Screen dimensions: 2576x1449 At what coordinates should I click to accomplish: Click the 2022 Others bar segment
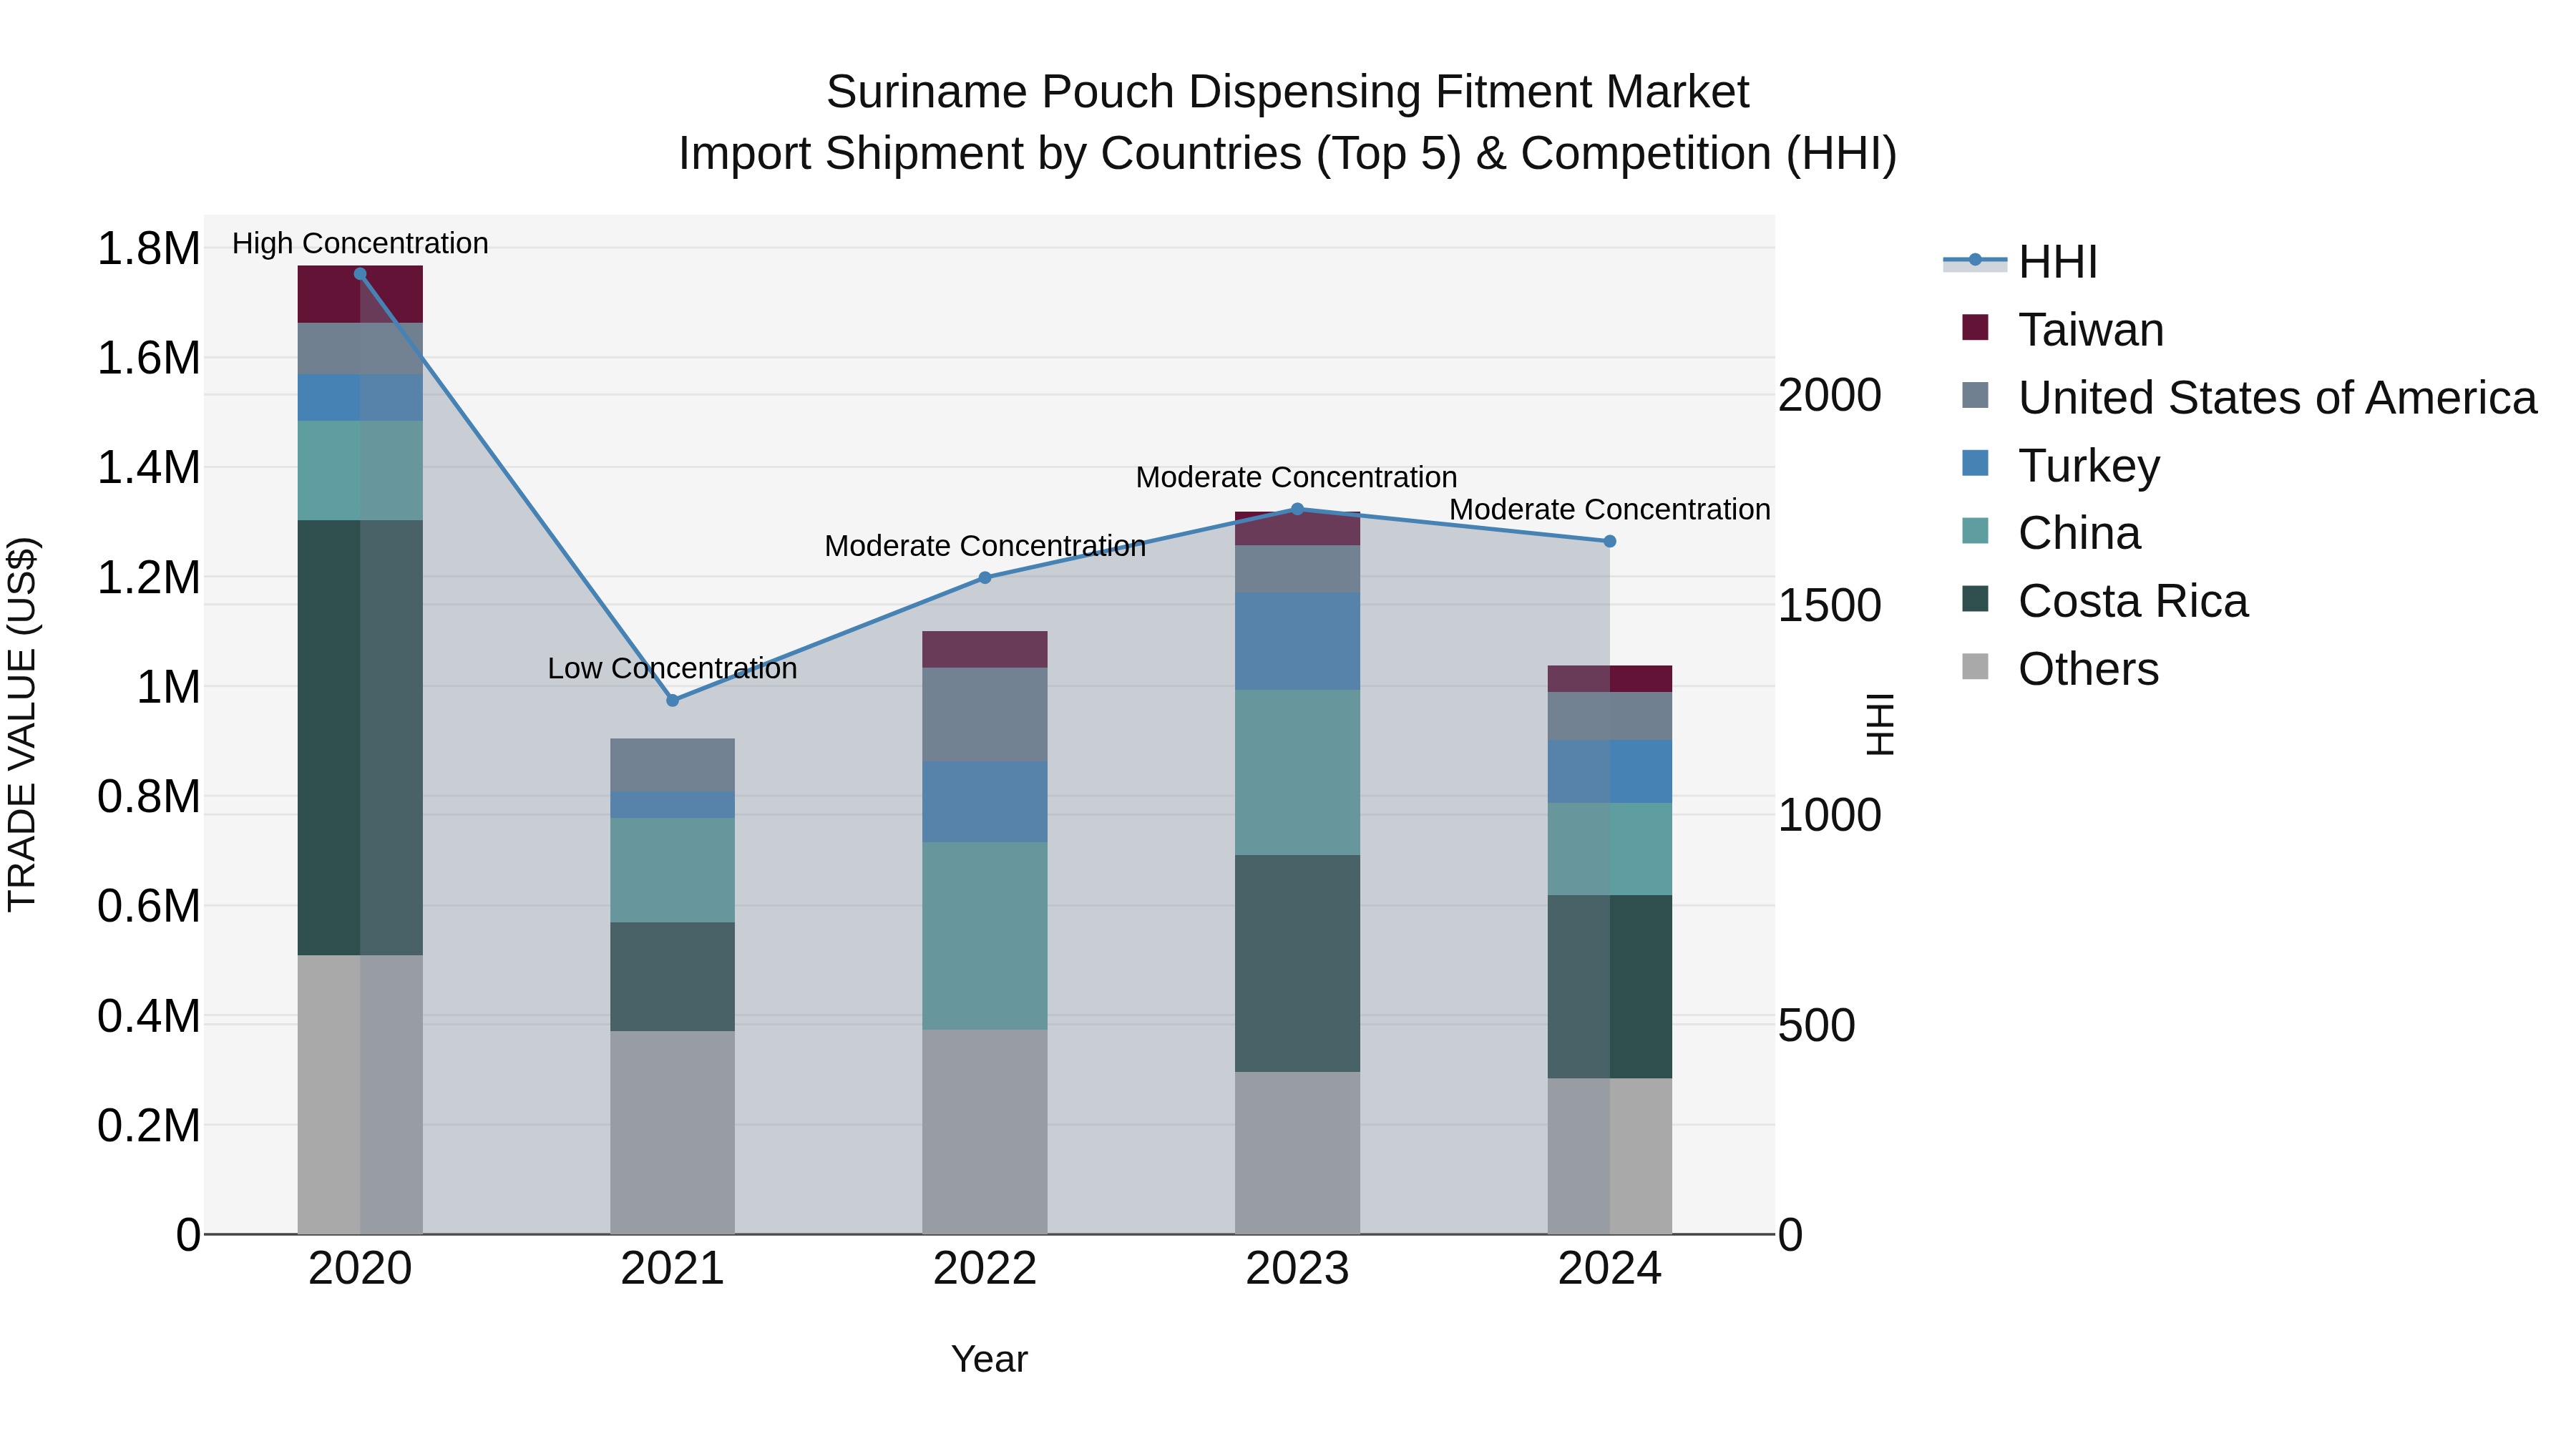pyautogui.click(x=985, y=1132)
